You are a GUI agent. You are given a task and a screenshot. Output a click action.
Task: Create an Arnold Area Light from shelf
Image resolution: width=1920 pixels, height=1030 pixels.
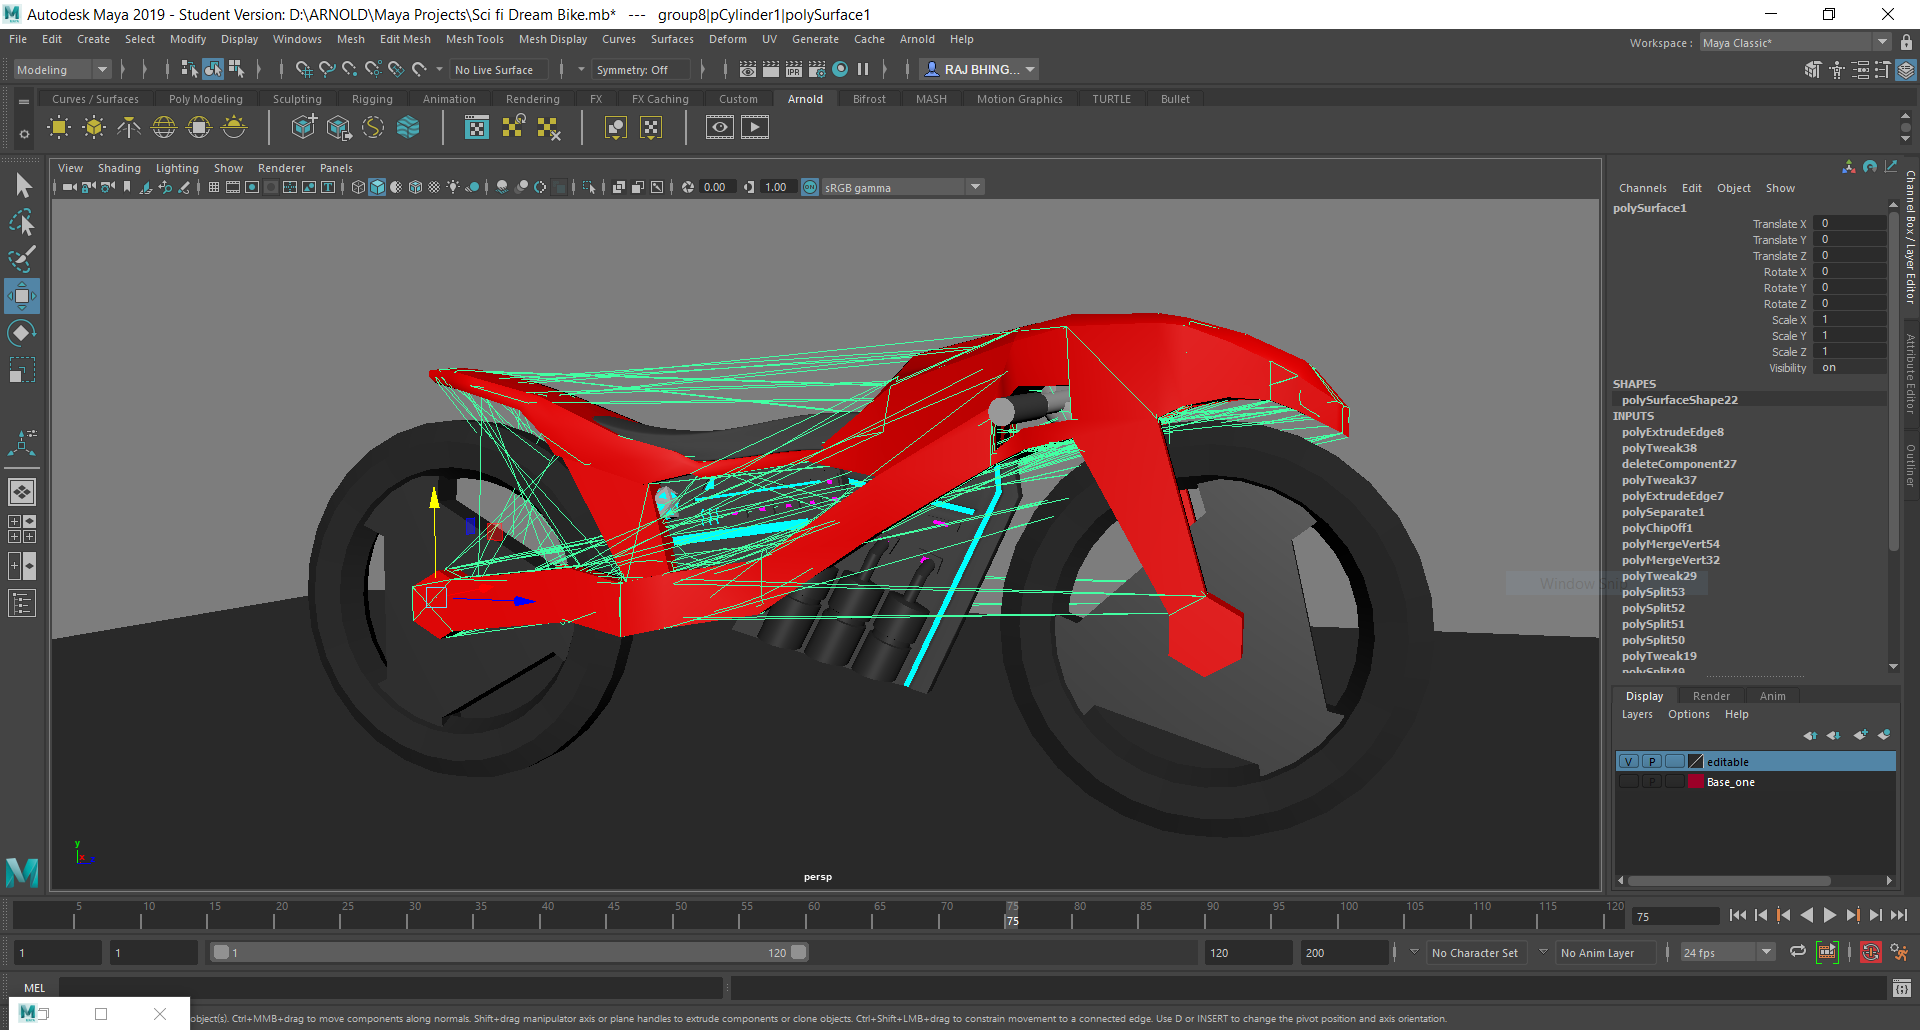[59, 127]
